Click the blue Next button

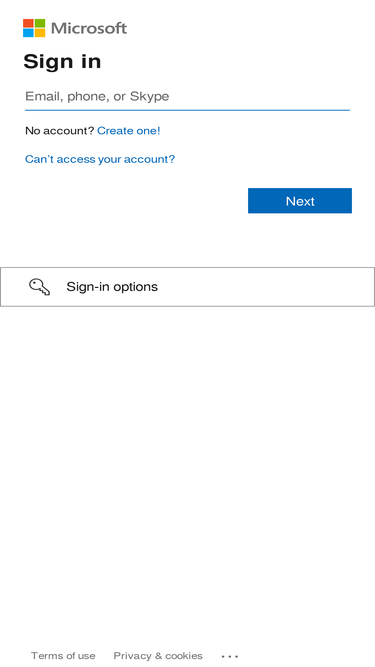tap(300, 201)
